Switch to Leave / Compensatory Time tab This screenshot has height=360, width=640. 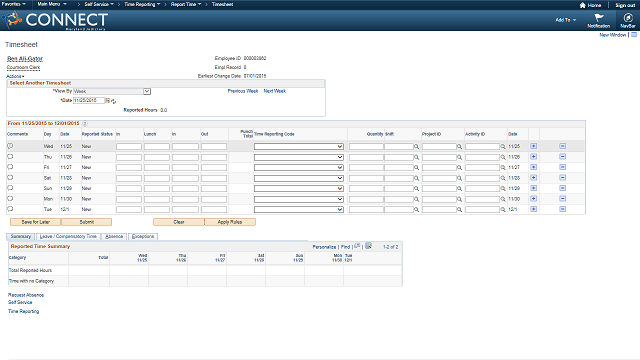pyautogui.click(x=68, y=236)
